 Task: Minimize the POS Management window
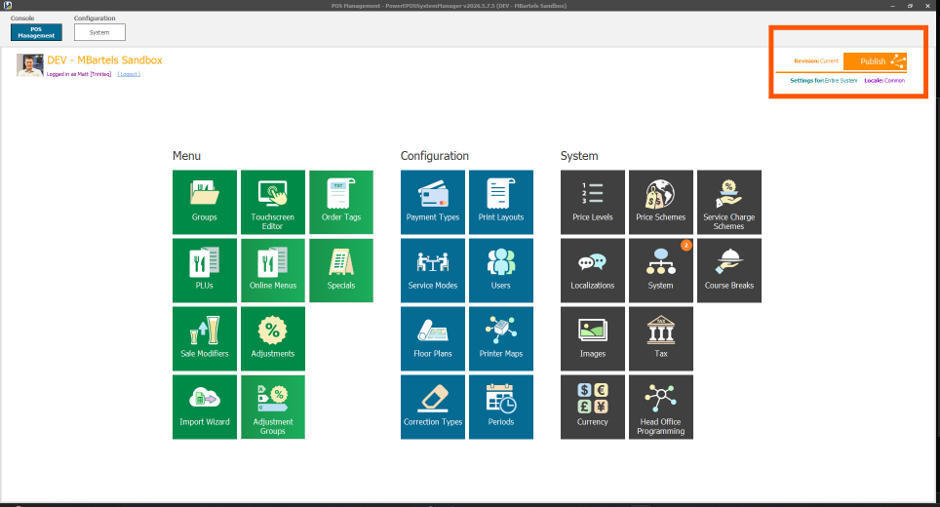(x=892, y=5)
